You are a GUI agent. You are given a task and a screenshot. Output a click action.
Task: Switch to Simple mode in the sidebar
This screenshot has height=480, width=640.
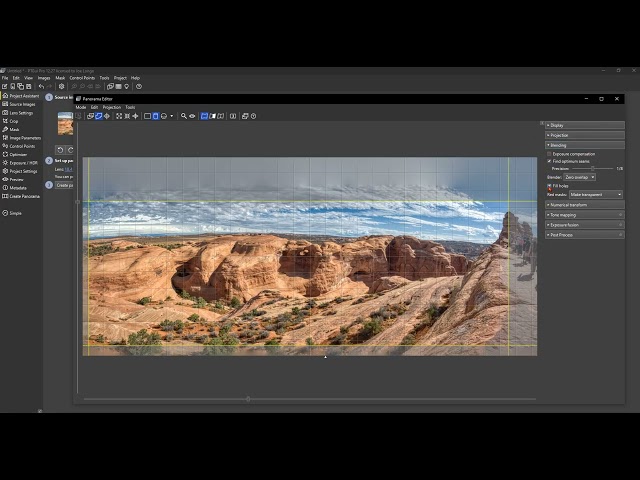point(12,213)
